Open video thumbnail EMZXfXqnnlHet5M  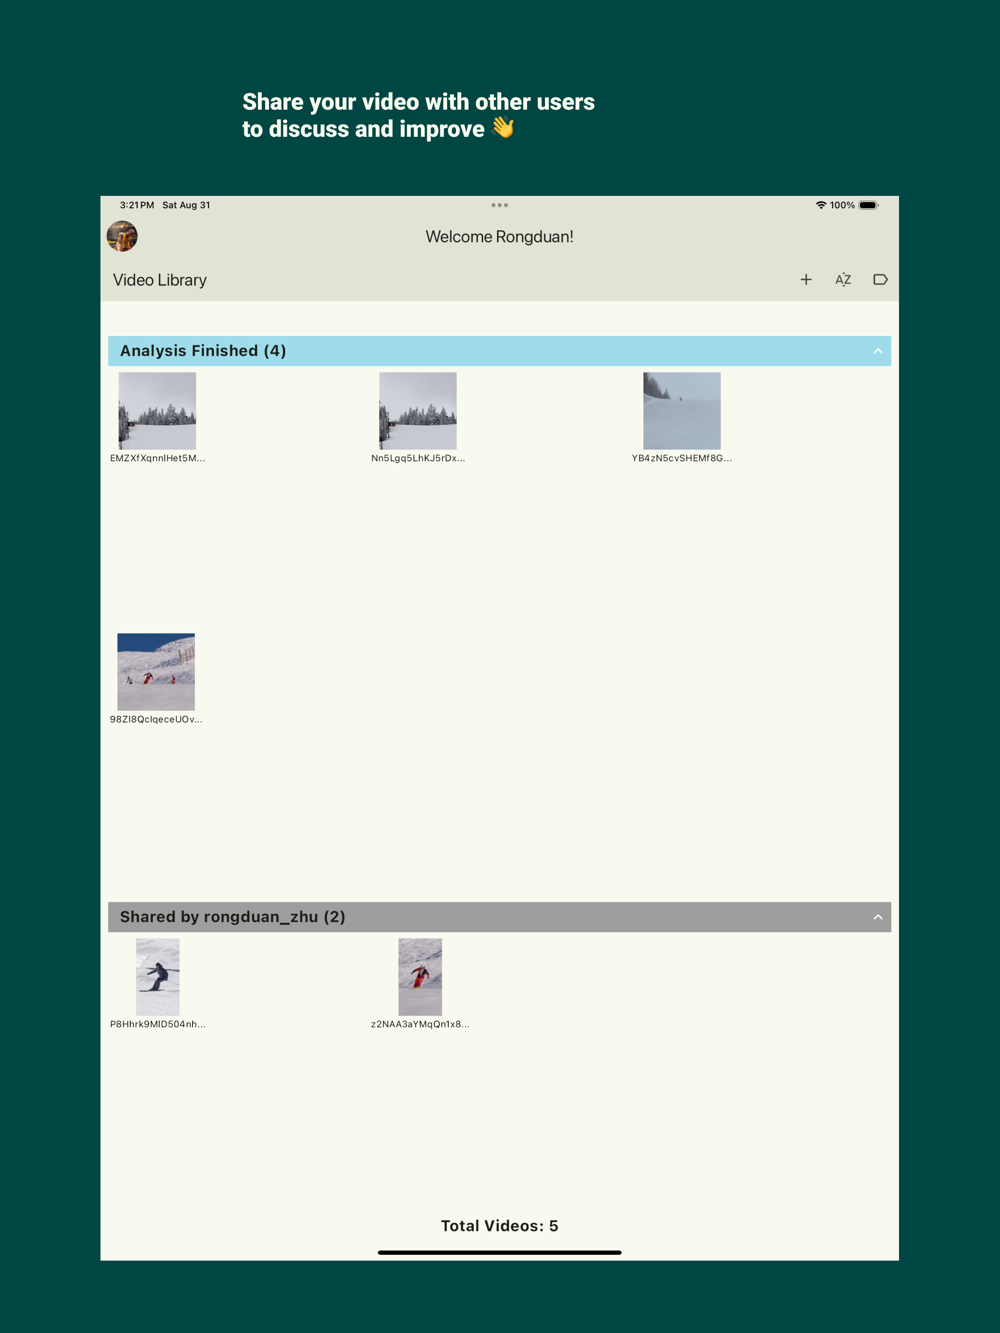pyautogui.click(x=157, y=411)
